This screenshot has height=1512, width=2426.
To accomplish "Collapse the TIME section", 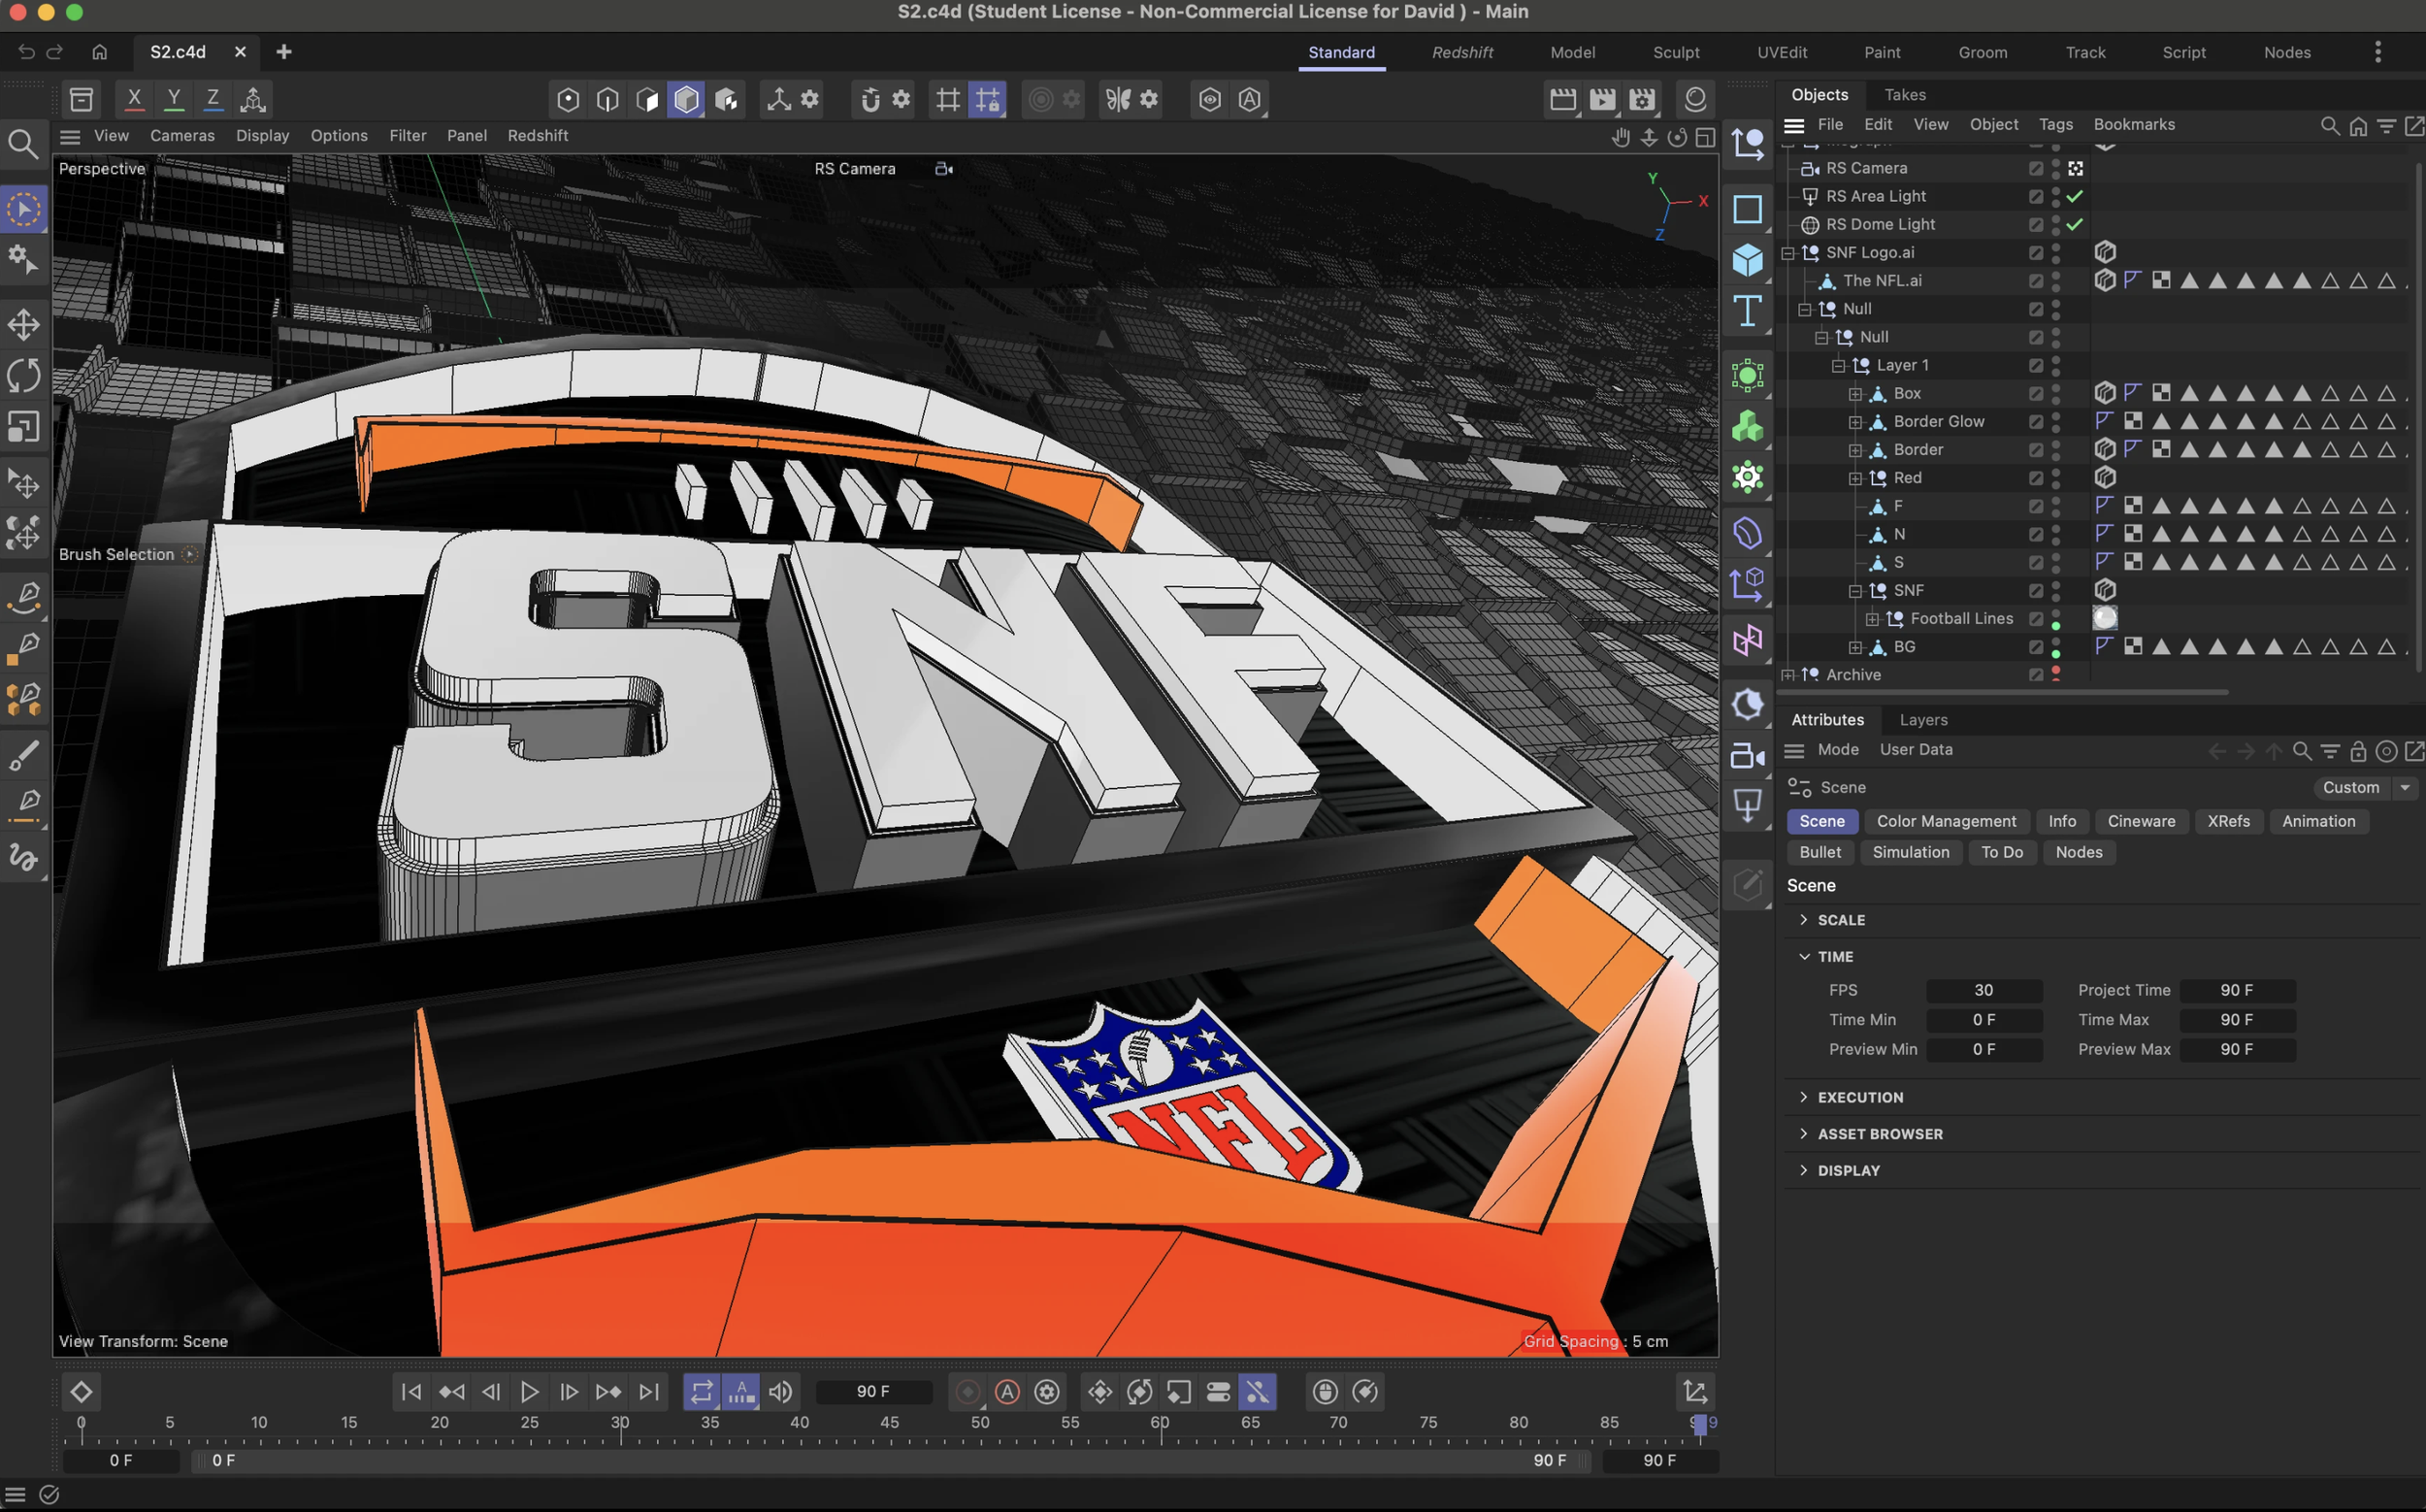I will click(1804, 956).
